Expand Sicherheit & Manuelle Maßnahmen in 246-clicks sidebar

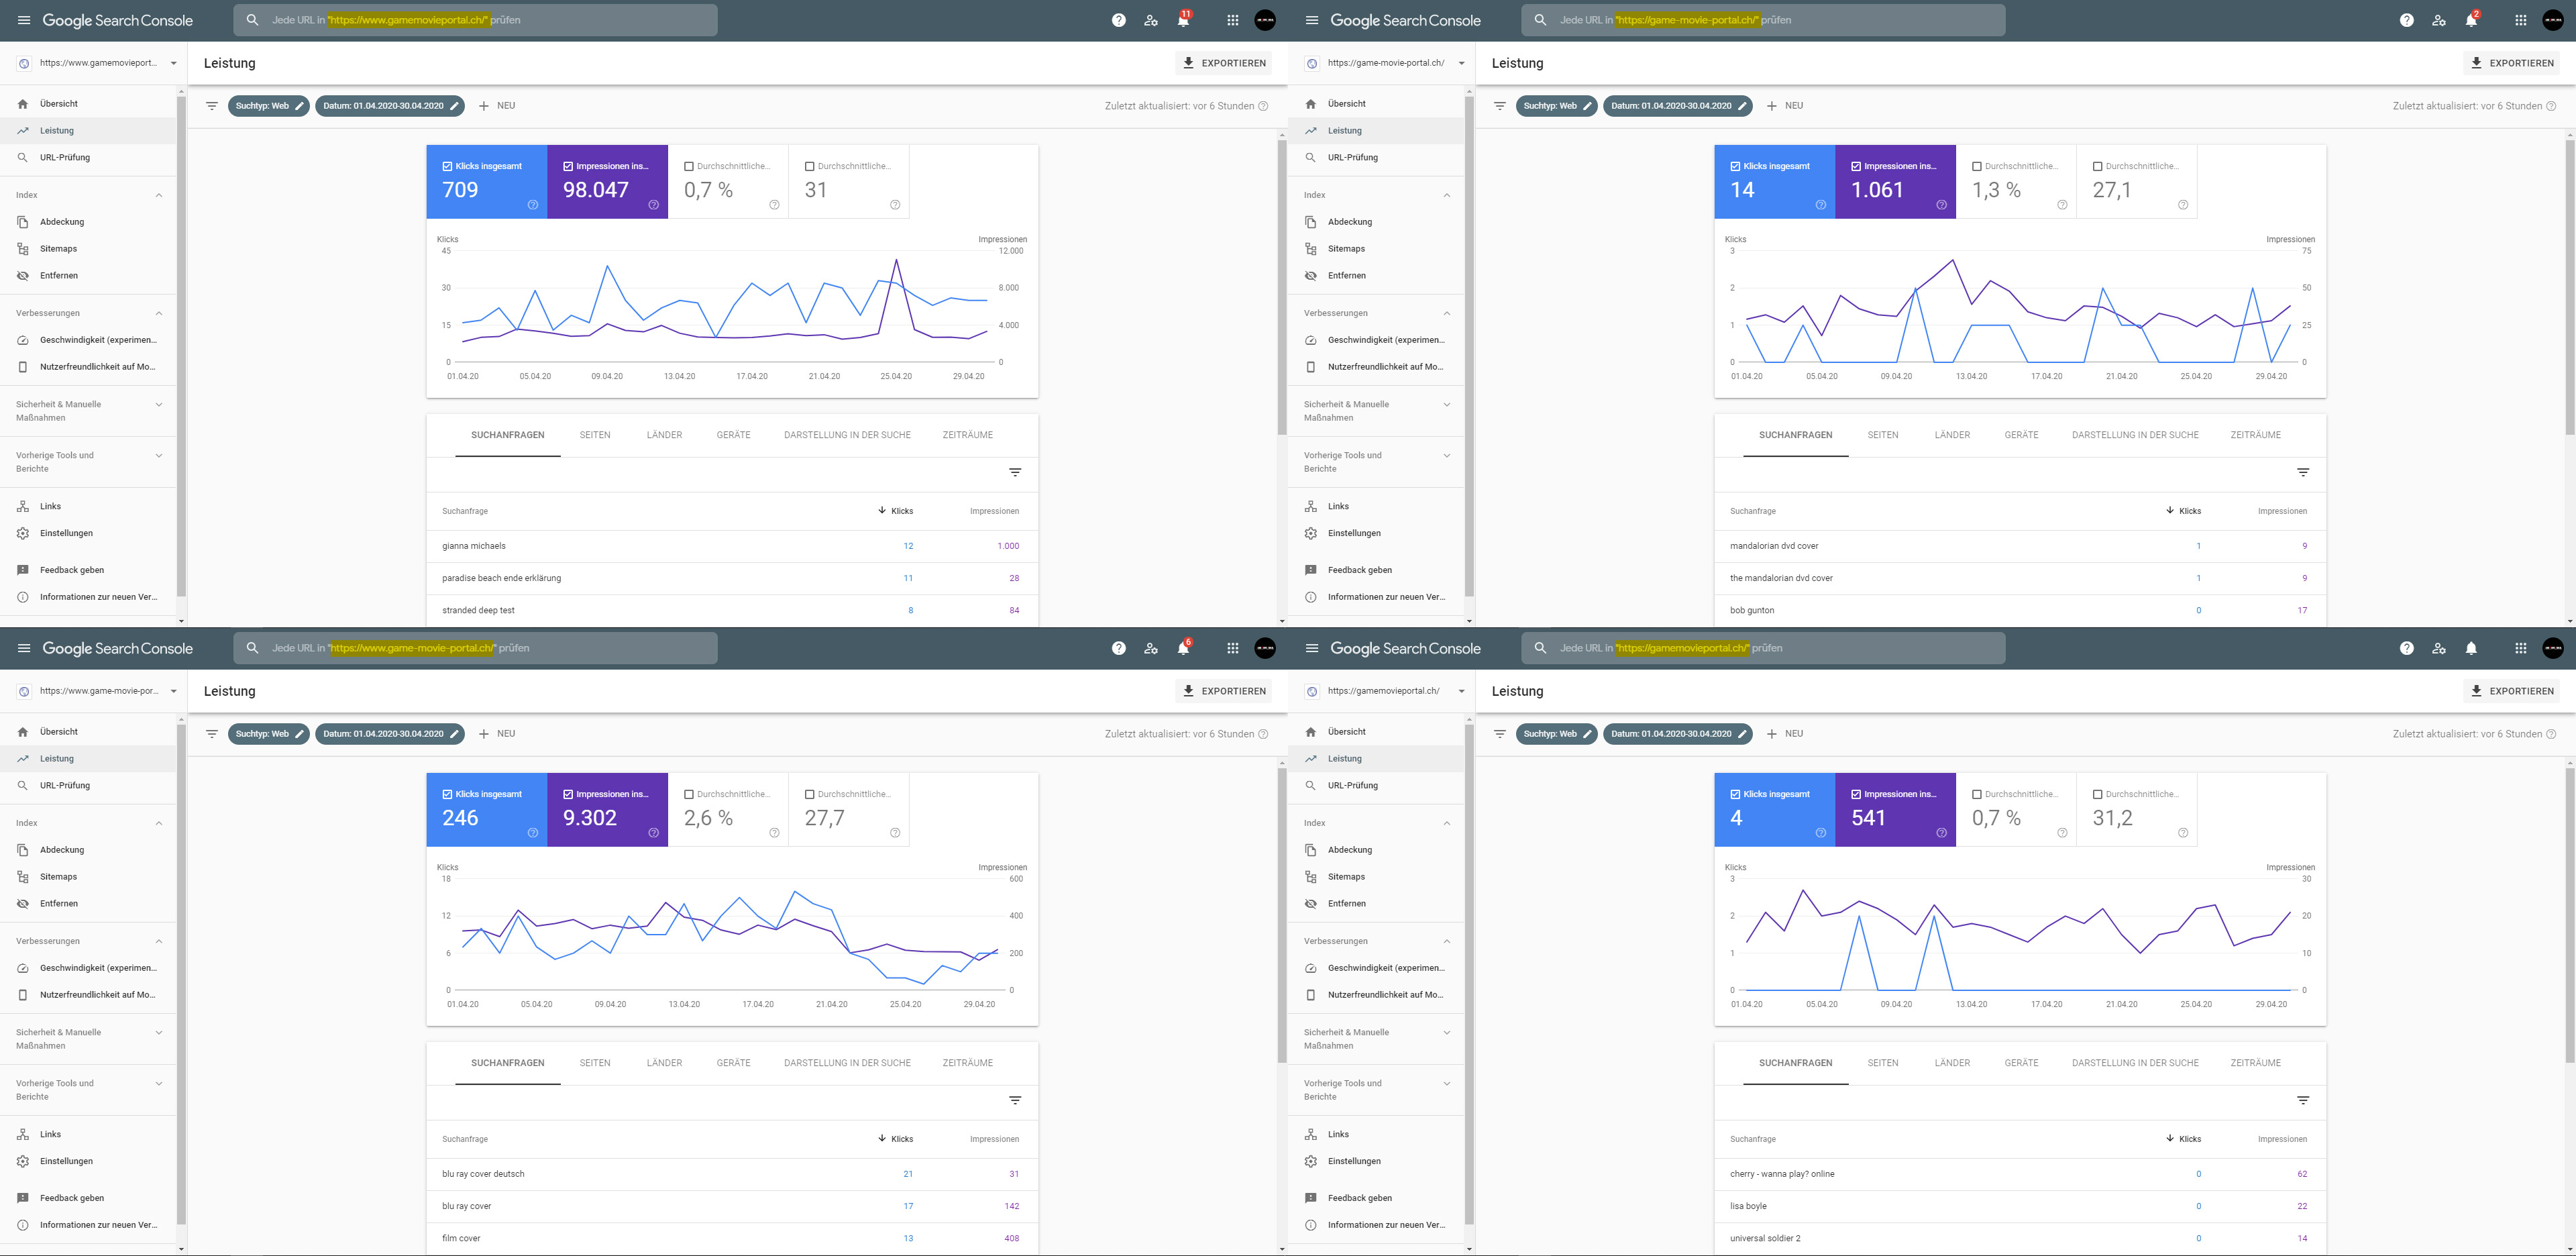pos(159,1033)
